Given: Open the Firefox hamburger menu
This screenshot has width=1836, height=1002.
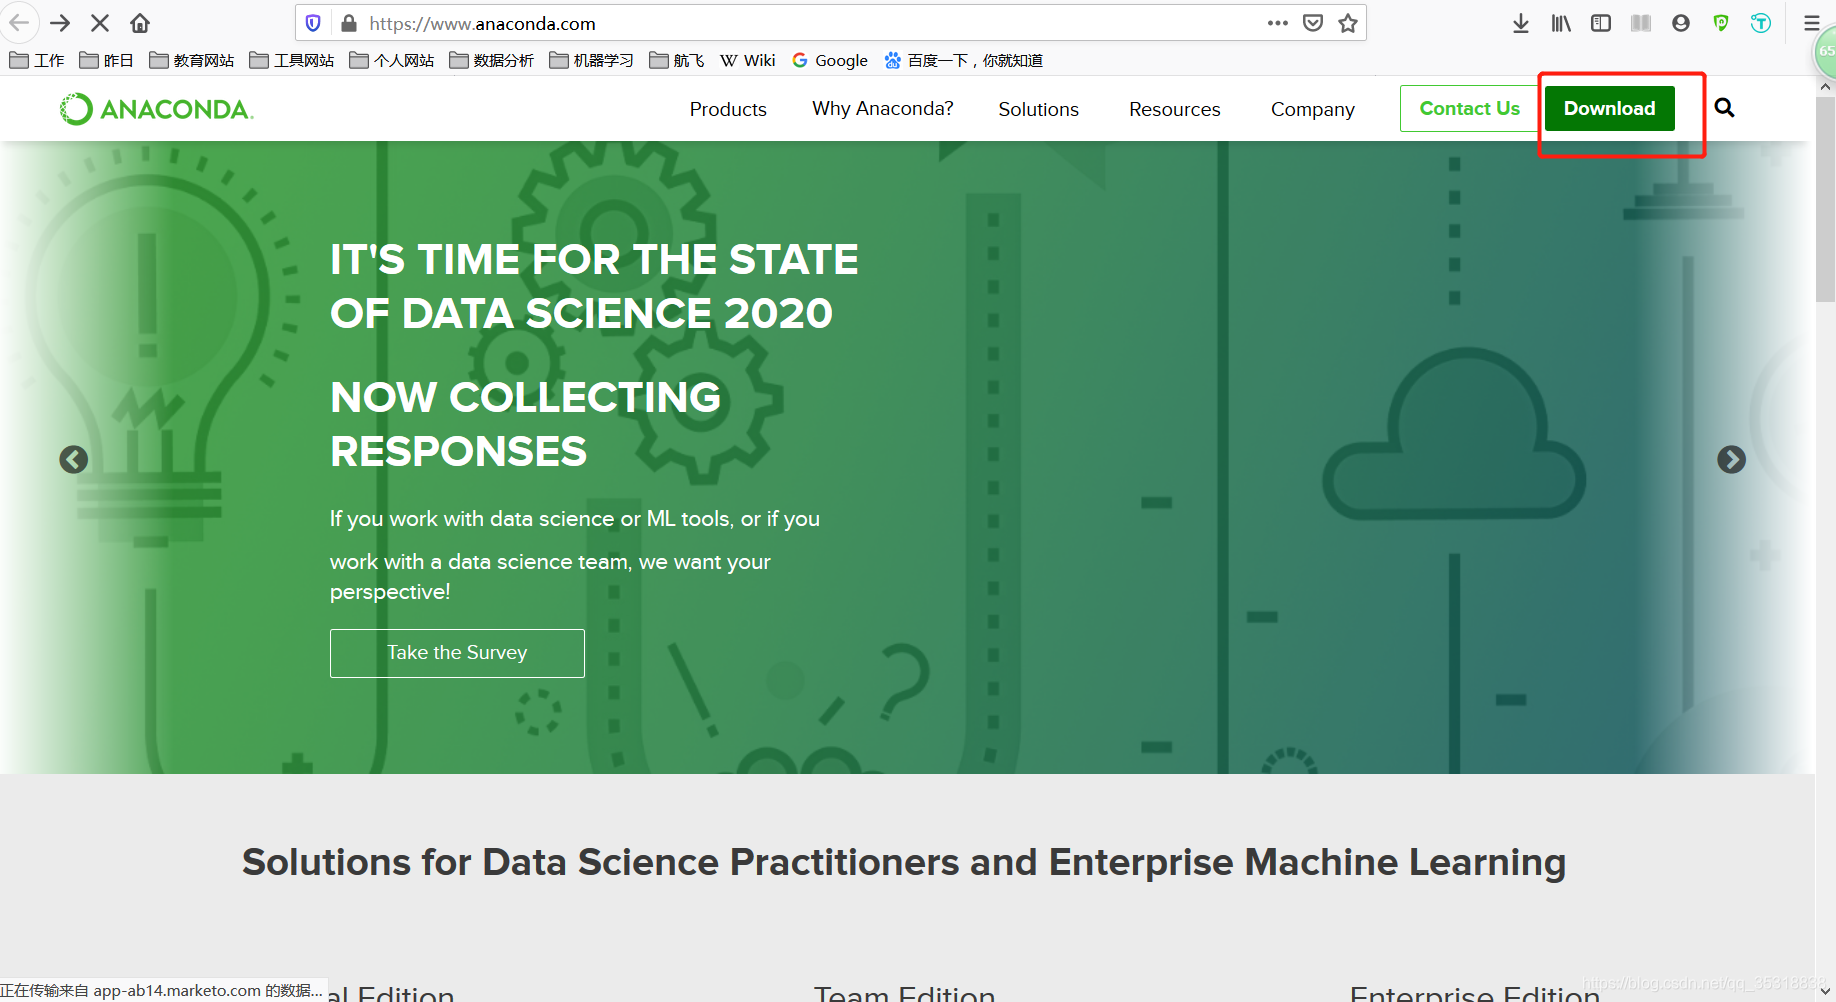Looking at the screenshot, I should point(1811,23).
